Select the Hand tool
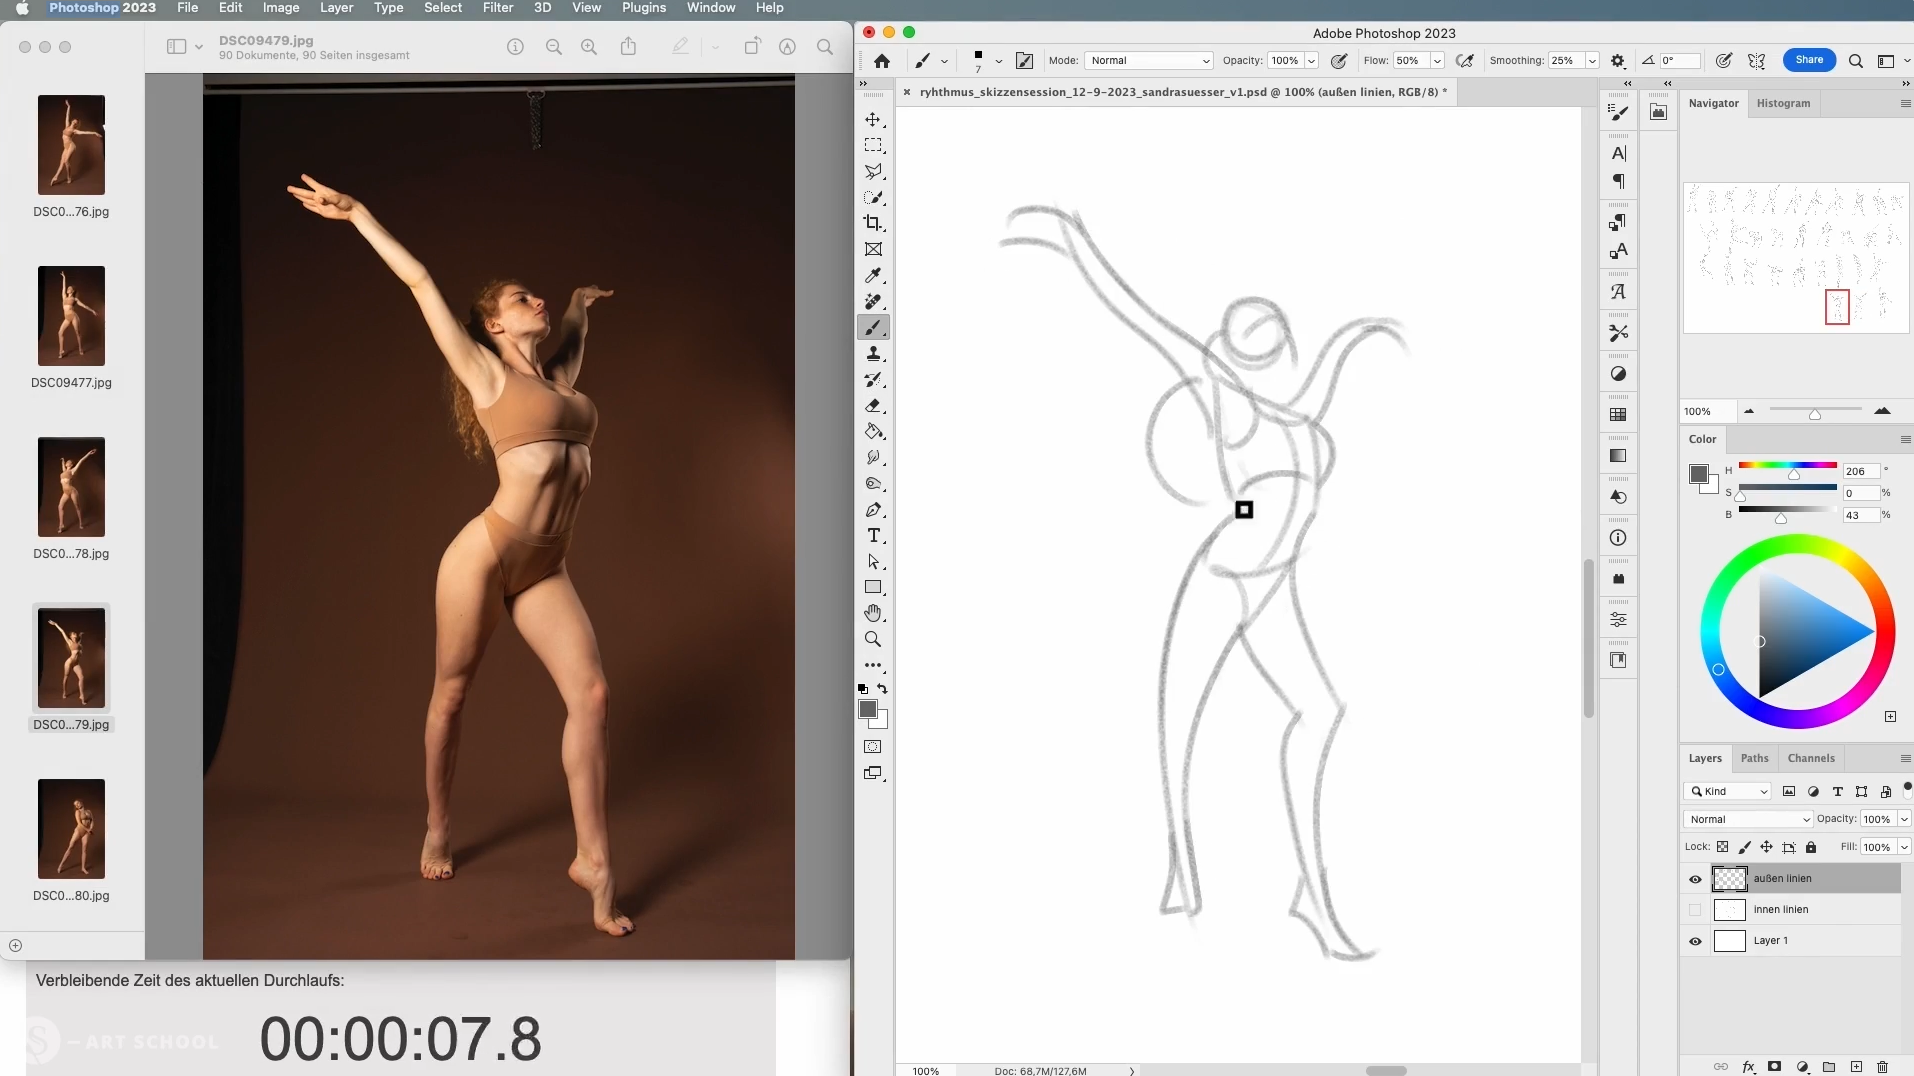 873,613
